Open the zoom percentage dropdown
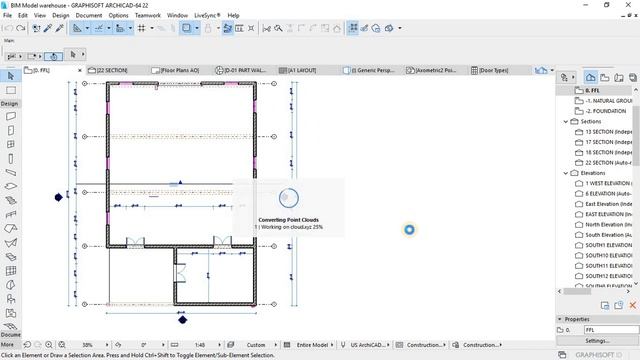 tap(107, 345)
